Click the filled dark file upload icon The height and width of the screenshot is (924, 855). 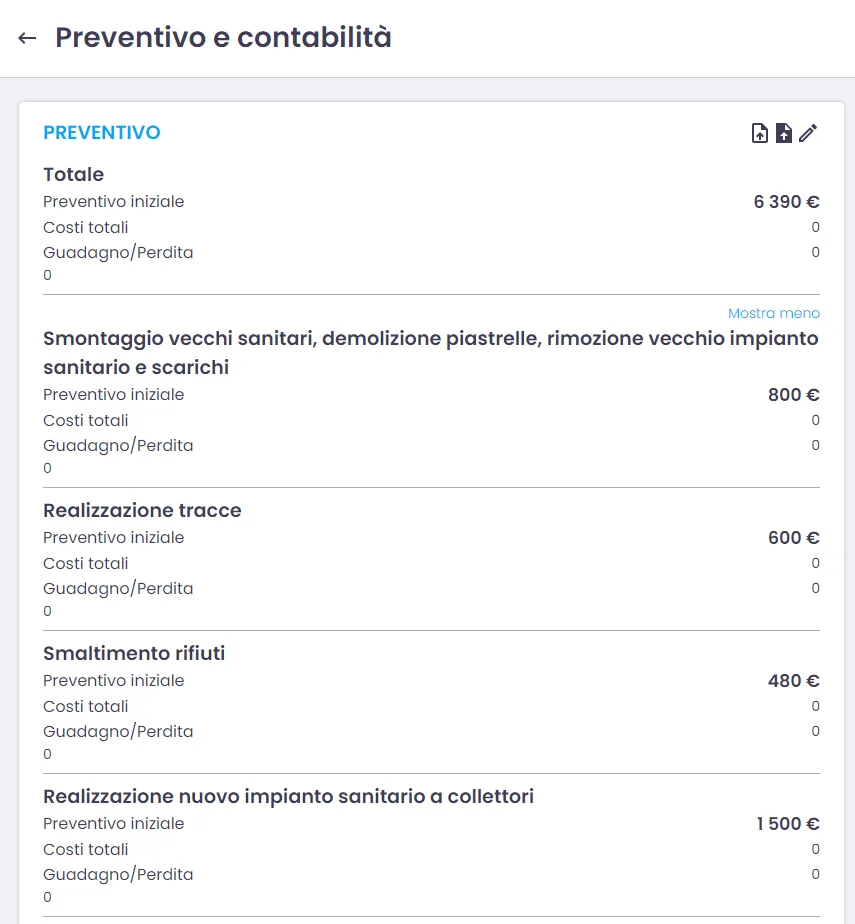(x=784, y=133)
